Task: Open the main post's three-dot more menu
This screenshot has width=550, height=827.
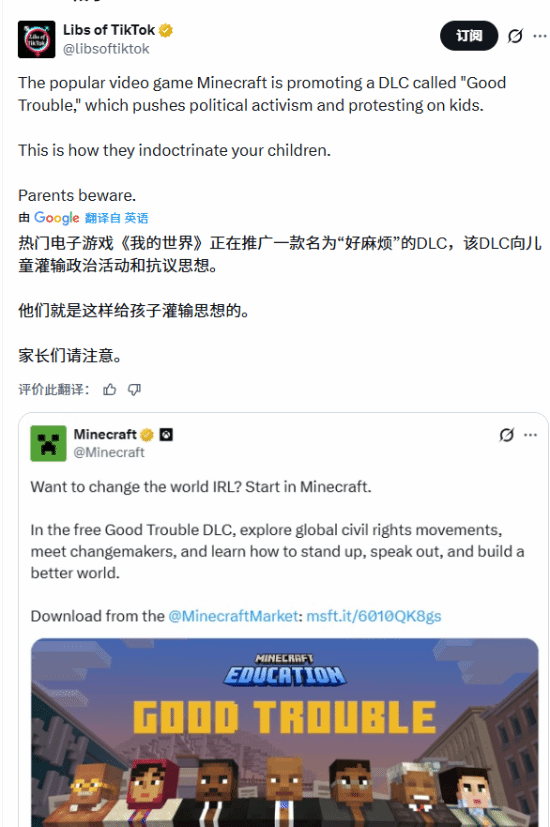Action: click(539, 36)
